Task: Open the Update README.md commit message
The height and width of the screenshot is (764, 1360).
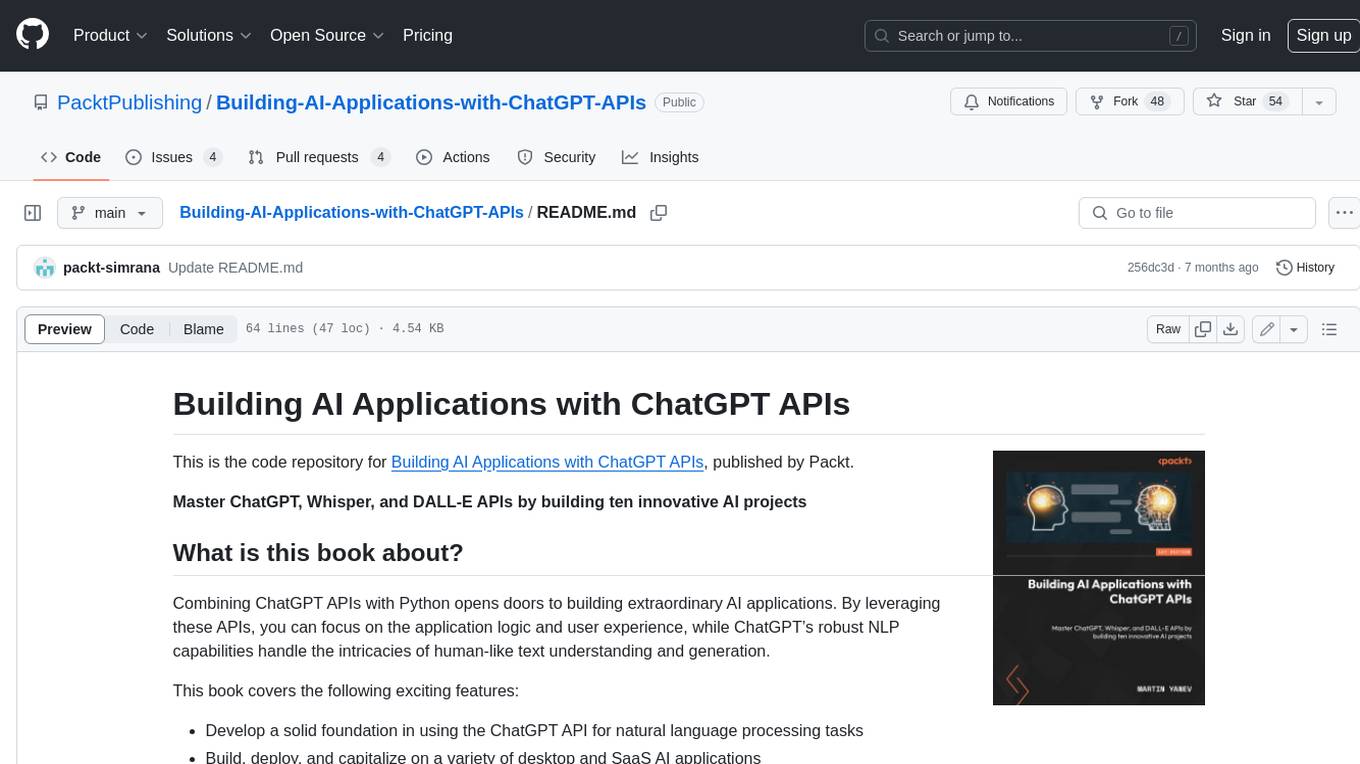Action: (235, 268)
